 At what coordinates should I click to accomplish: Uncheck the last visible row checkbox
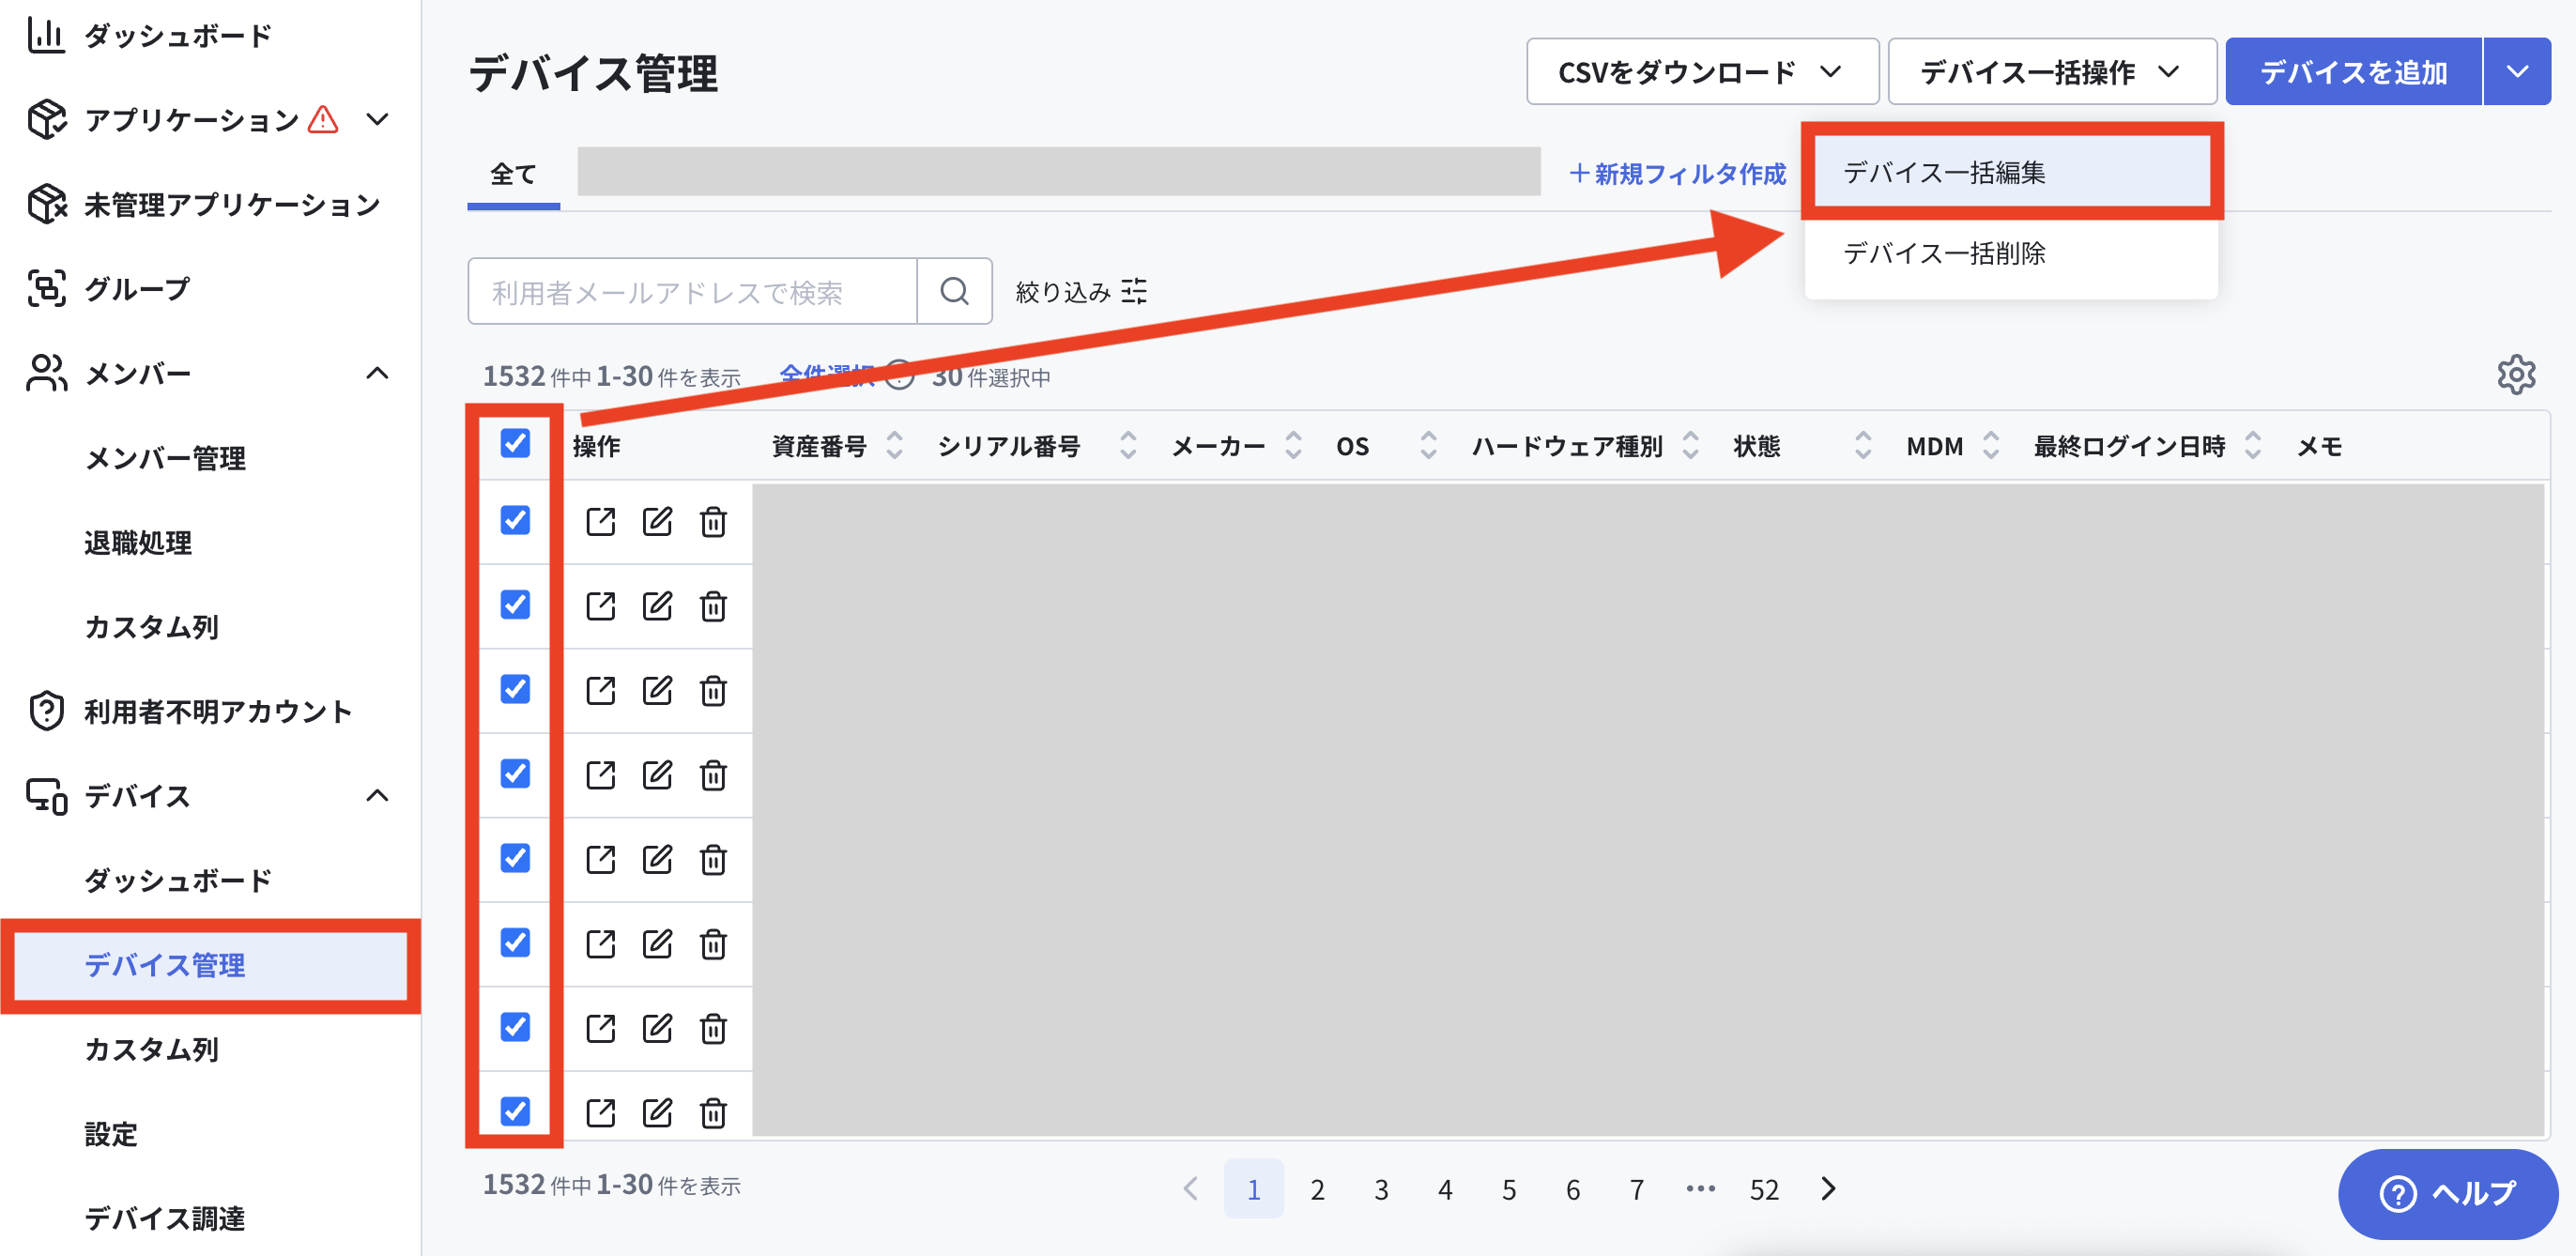[x=515, y=1111]
